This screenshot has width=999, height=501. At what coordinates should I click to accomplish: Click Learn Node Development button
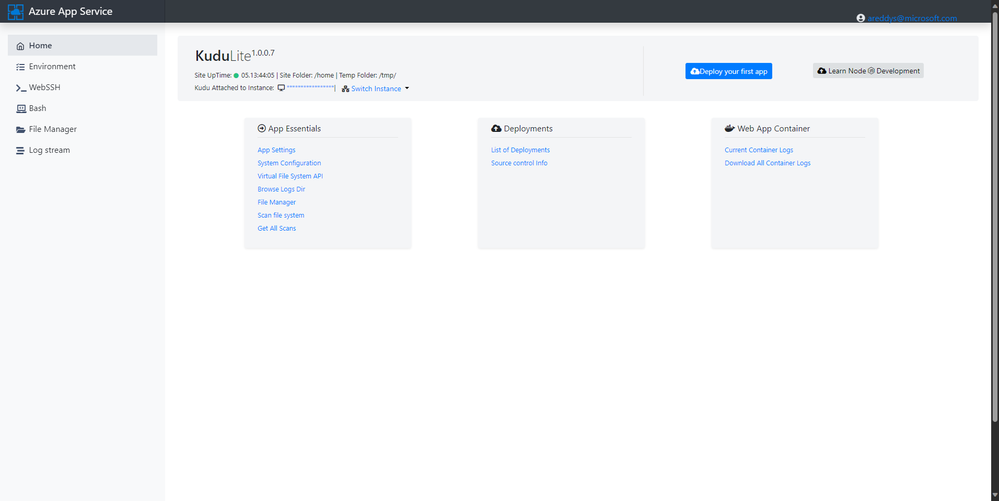point(868,71)
